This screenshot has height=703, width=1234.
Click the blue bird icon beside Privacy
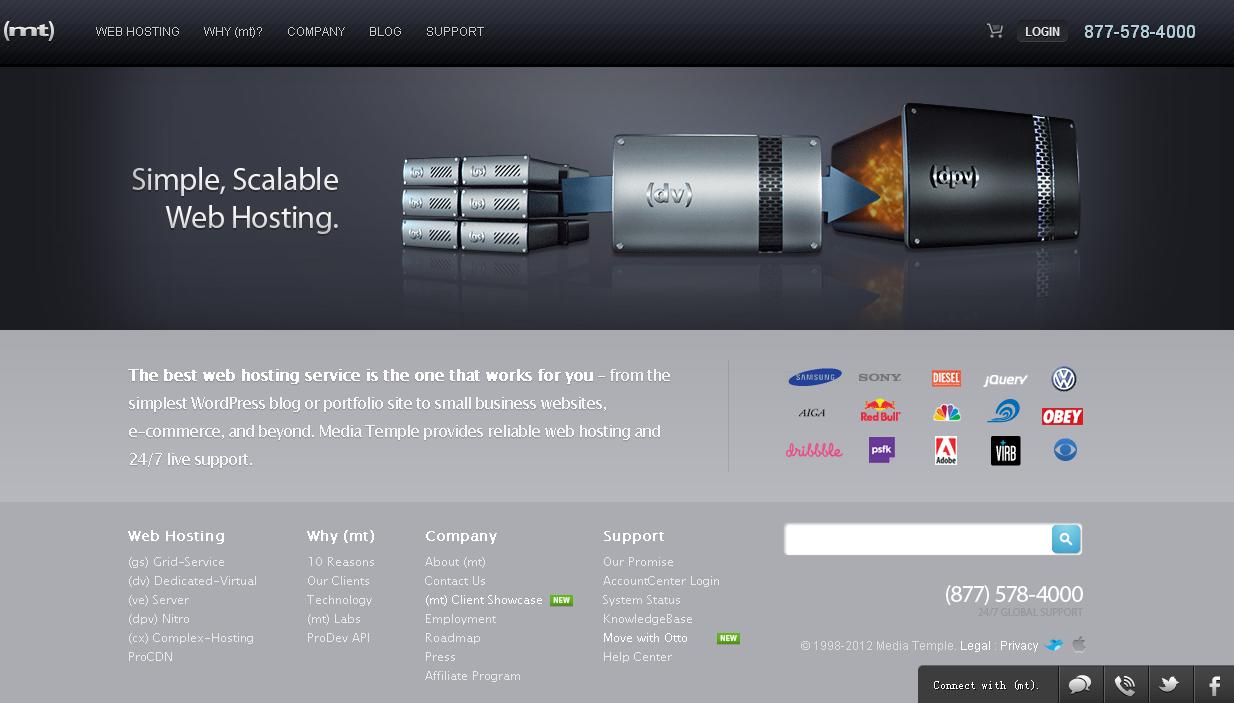point(1054,645)
